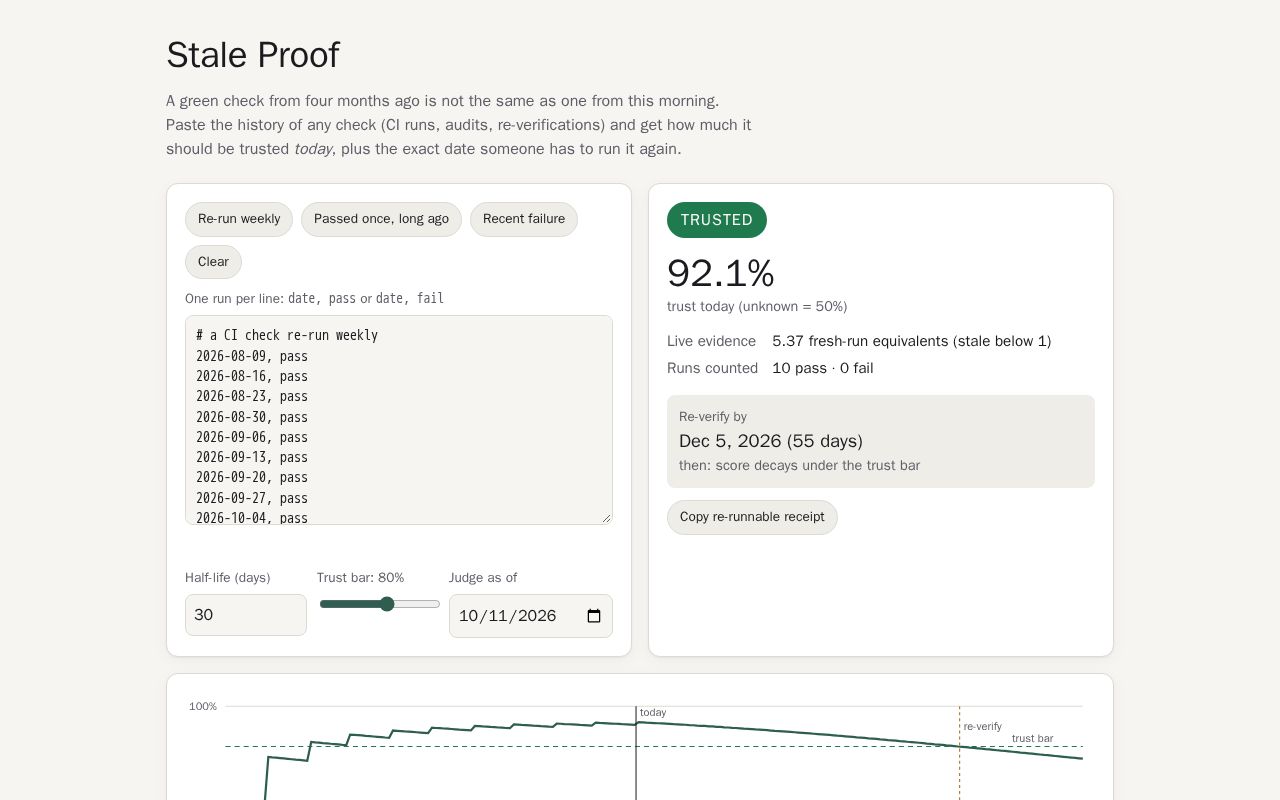The image size is (1280, 800).
Task: Grab the textarea resize handle
Action: point(606,518)
